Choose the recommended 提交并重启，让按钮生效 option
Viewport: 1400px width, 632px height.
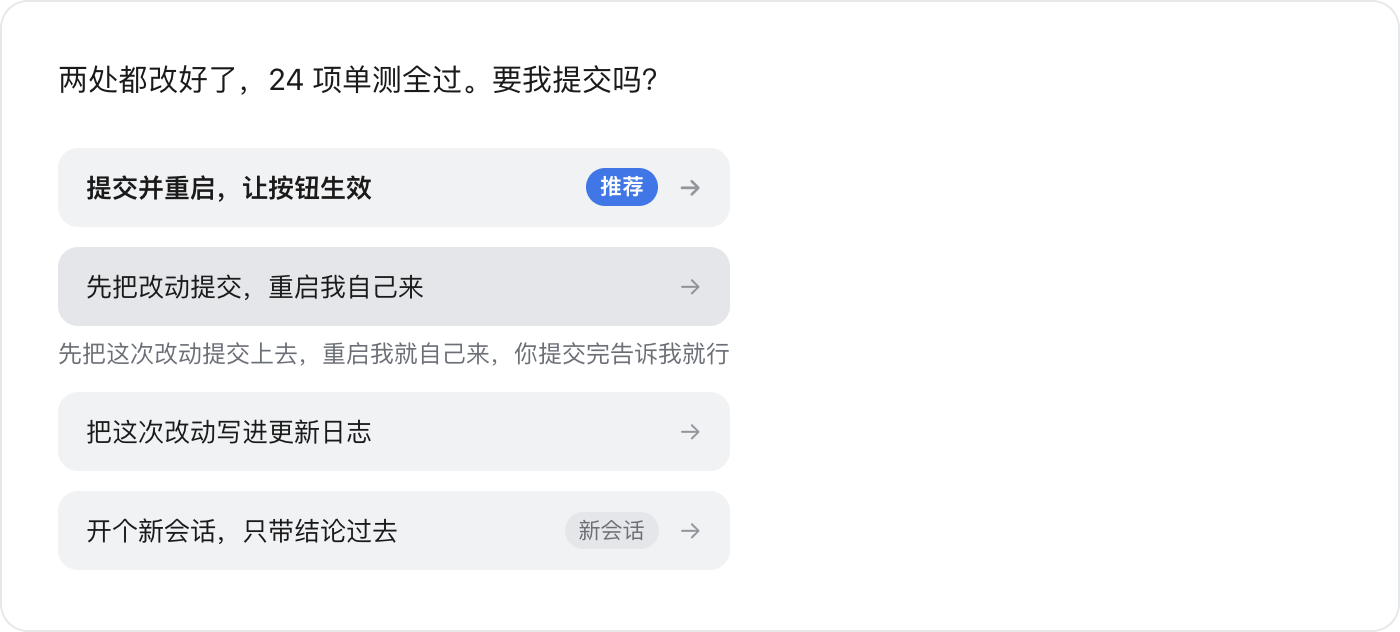394,188
